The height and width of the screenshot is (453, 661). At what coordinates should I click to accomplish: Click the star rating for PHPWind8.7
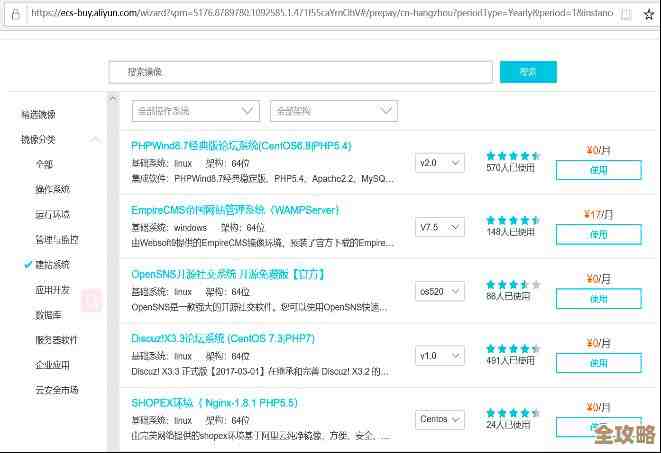[512, 156]
